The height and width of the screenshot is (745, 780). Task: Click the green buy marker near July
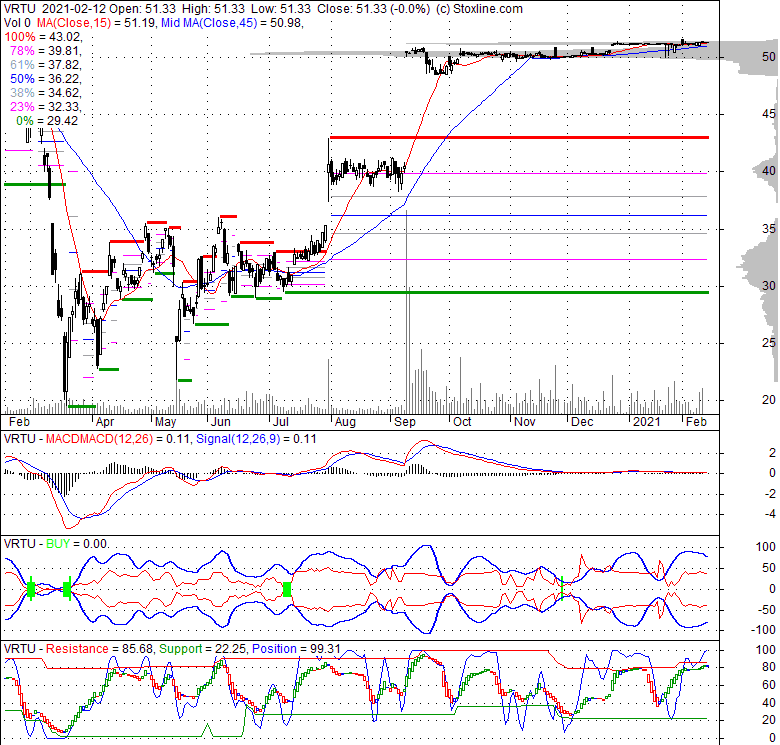point(287,589)
